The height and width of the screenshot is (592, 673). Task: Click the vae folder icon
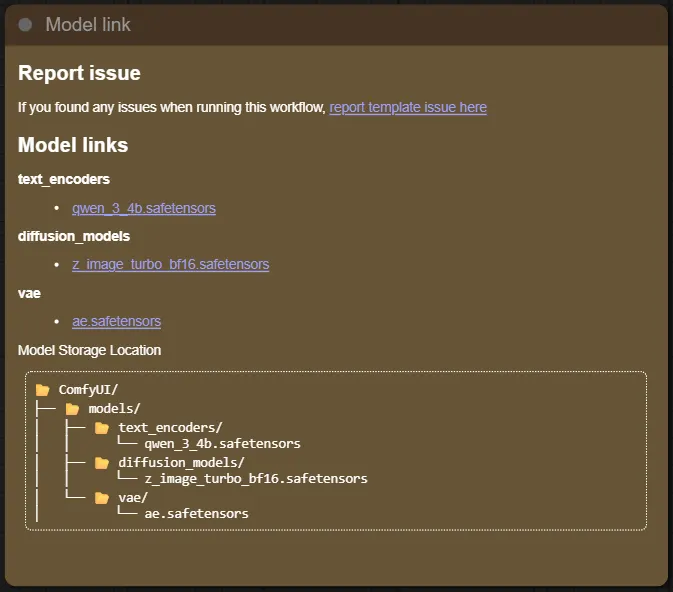click(x=102, y=498)
